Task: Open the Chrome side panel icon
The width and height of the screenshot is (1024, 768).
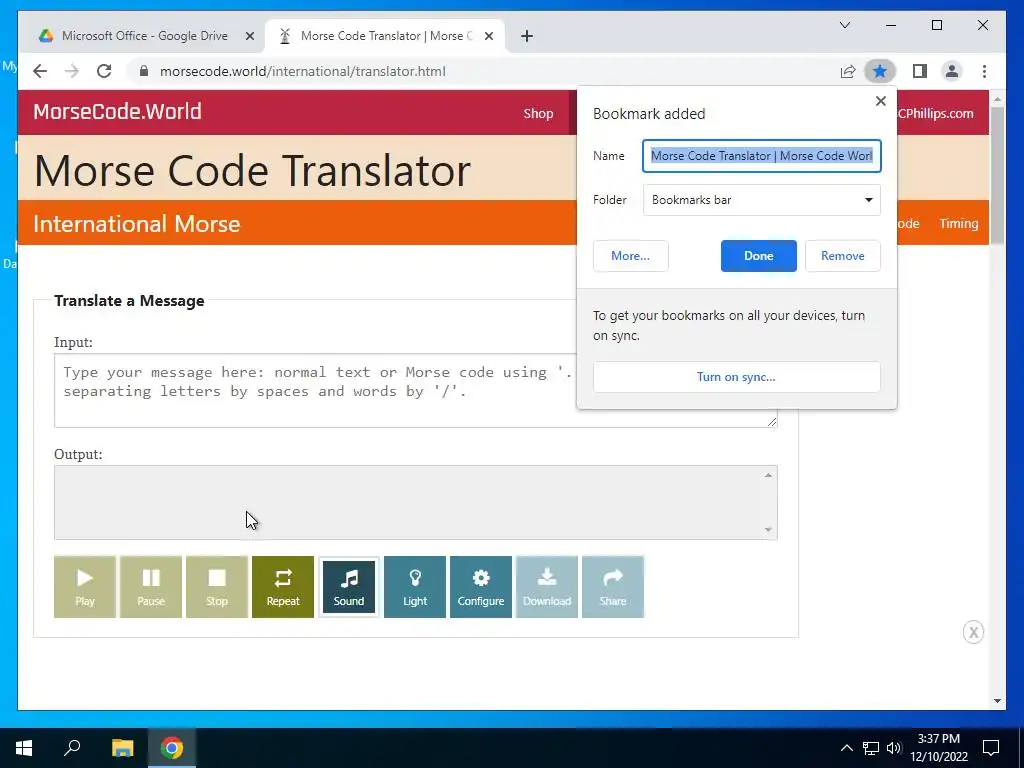Action: pyautogui.click(x=920, y=71)
